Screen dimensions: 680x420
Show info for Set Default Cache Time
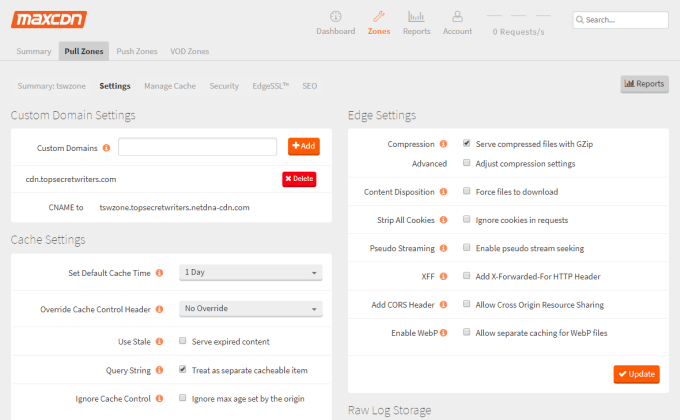pos(160,272)
